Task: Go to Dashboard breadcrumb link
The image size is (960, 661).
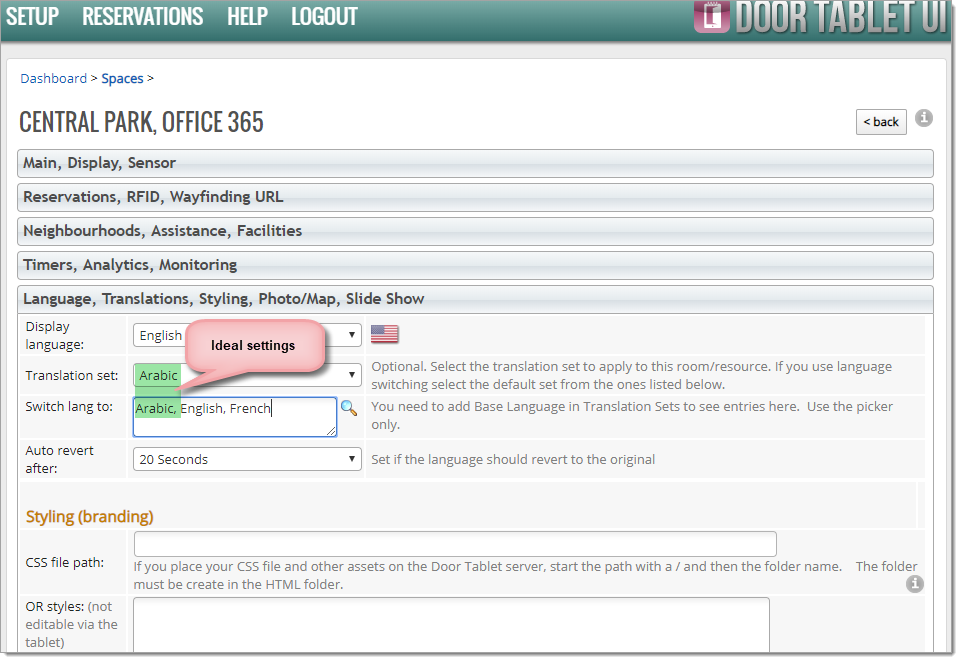Action: (x=53, y=78)
